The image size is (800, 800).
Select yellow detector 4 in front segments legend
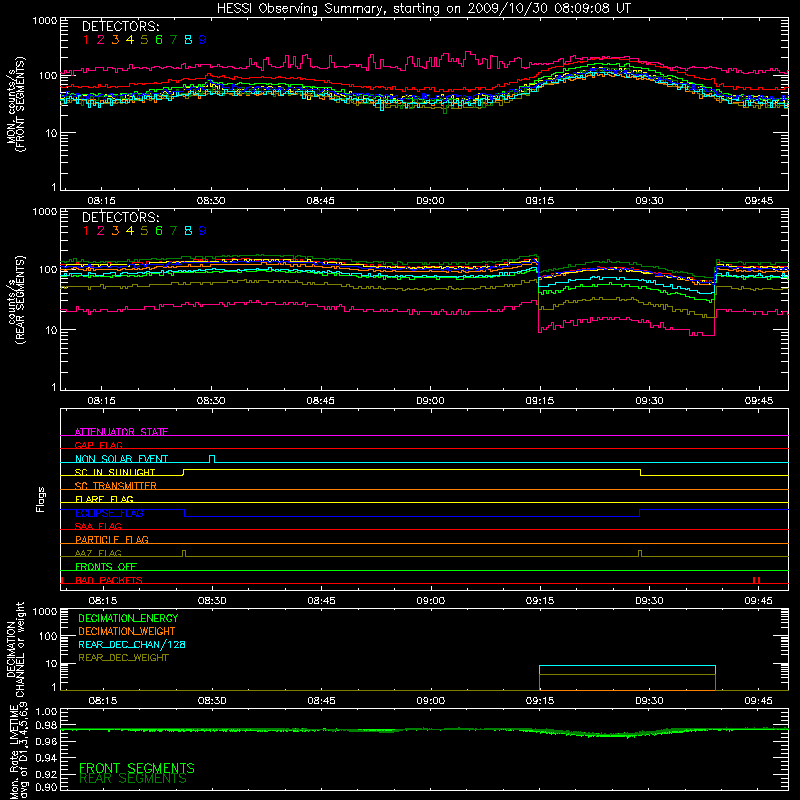coord(130,40)
